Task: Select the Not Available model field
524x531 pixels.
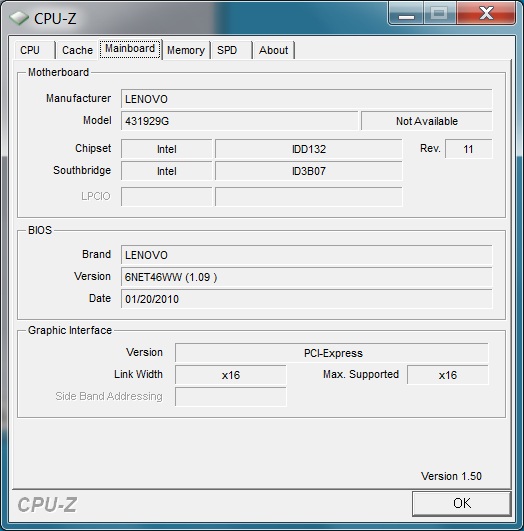Action: tap(427, 121)
